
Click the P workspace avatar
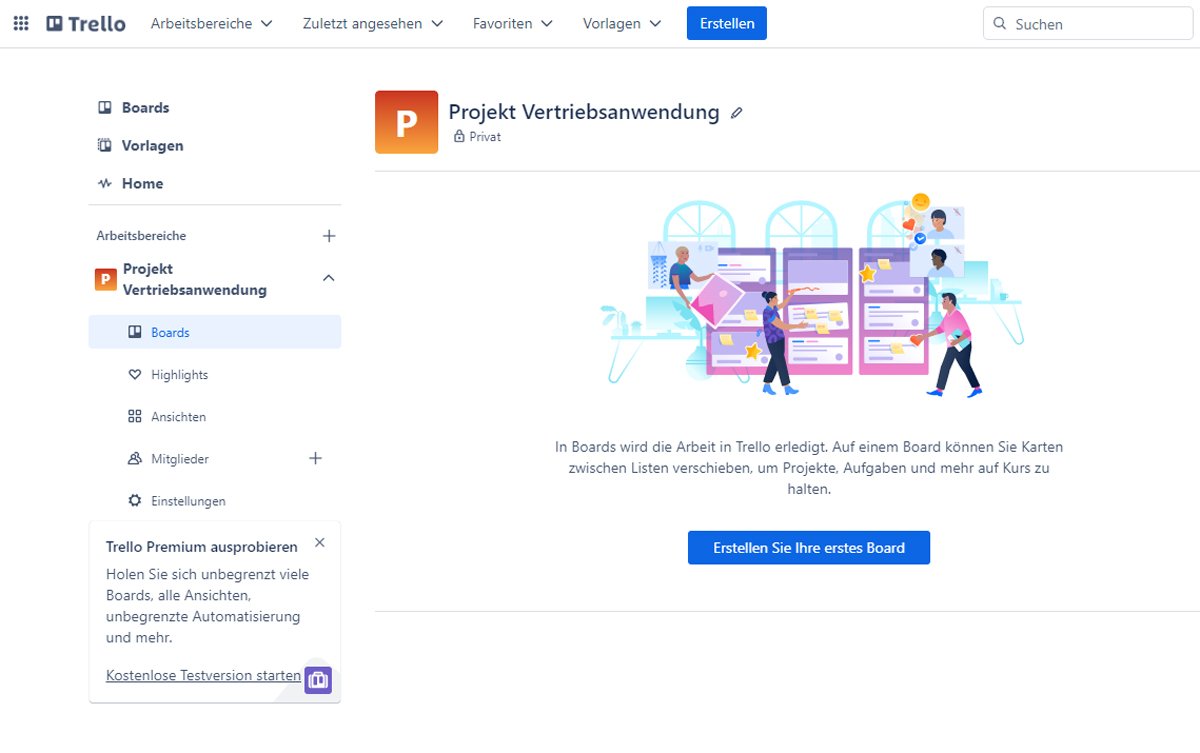point(405,121)
